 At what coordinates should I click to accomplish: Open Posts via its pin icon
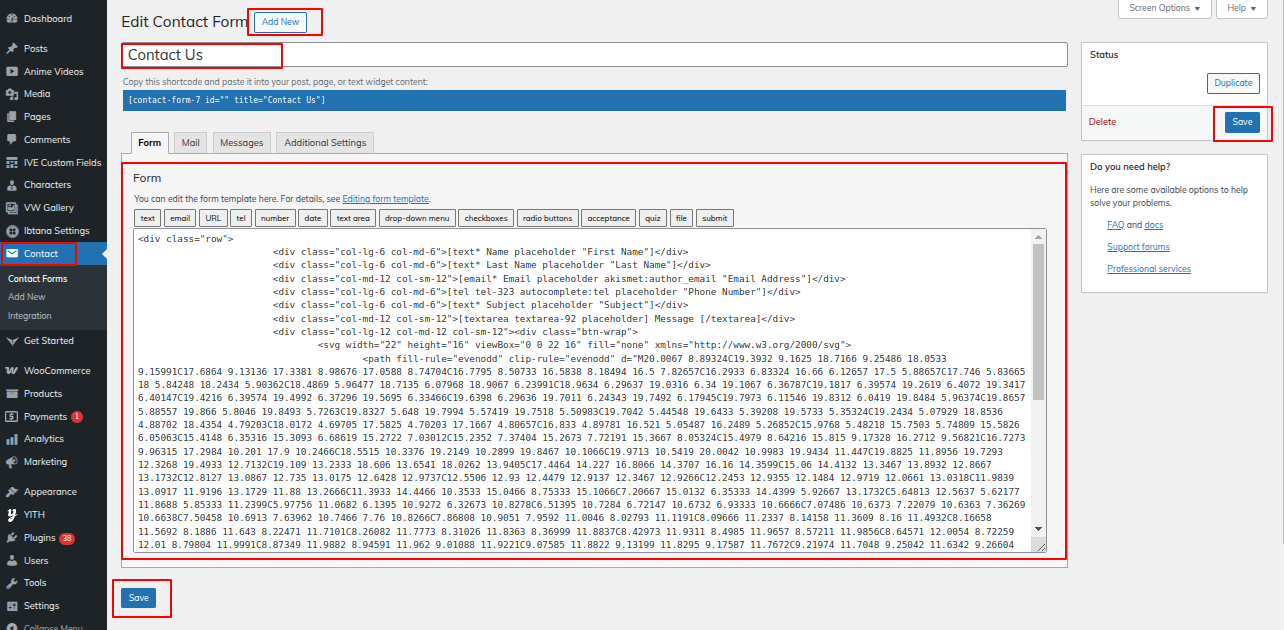tap(11, 48)
